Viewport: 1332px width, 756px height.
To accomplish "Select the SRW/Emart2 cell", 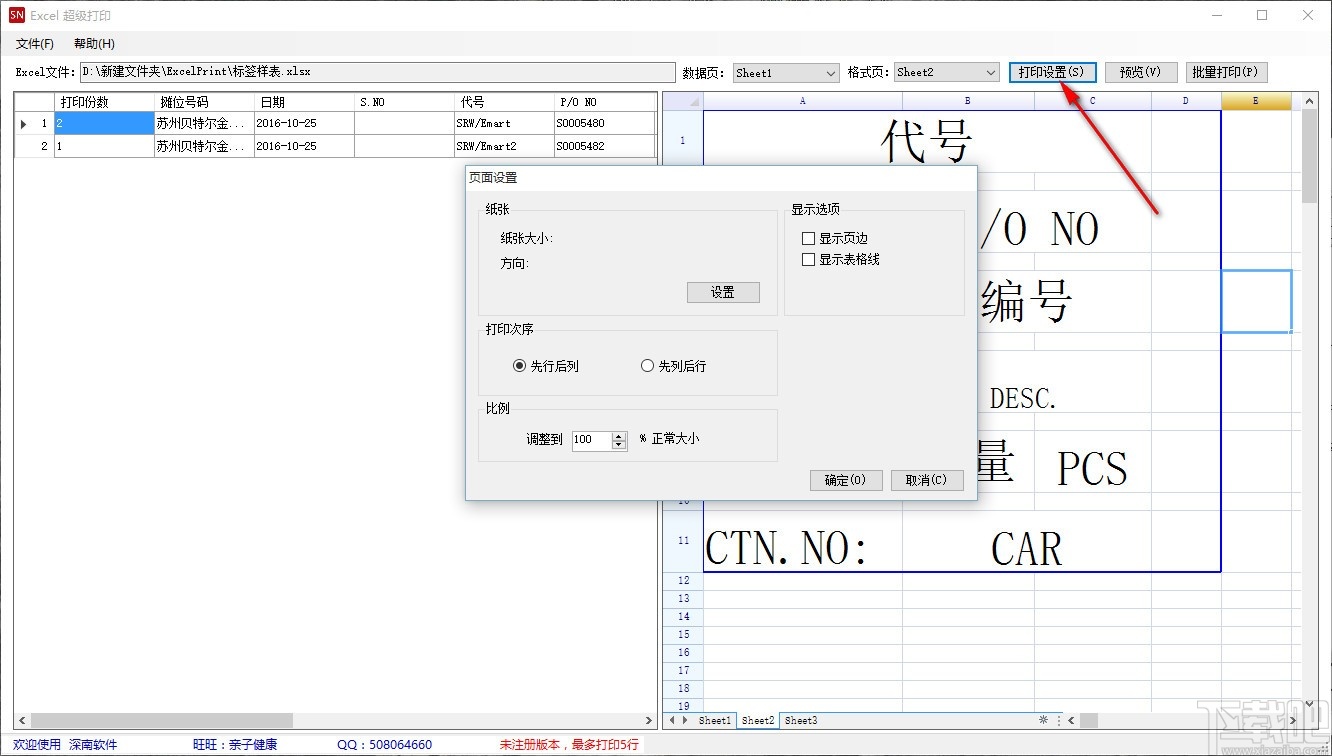I will (504, 146).
